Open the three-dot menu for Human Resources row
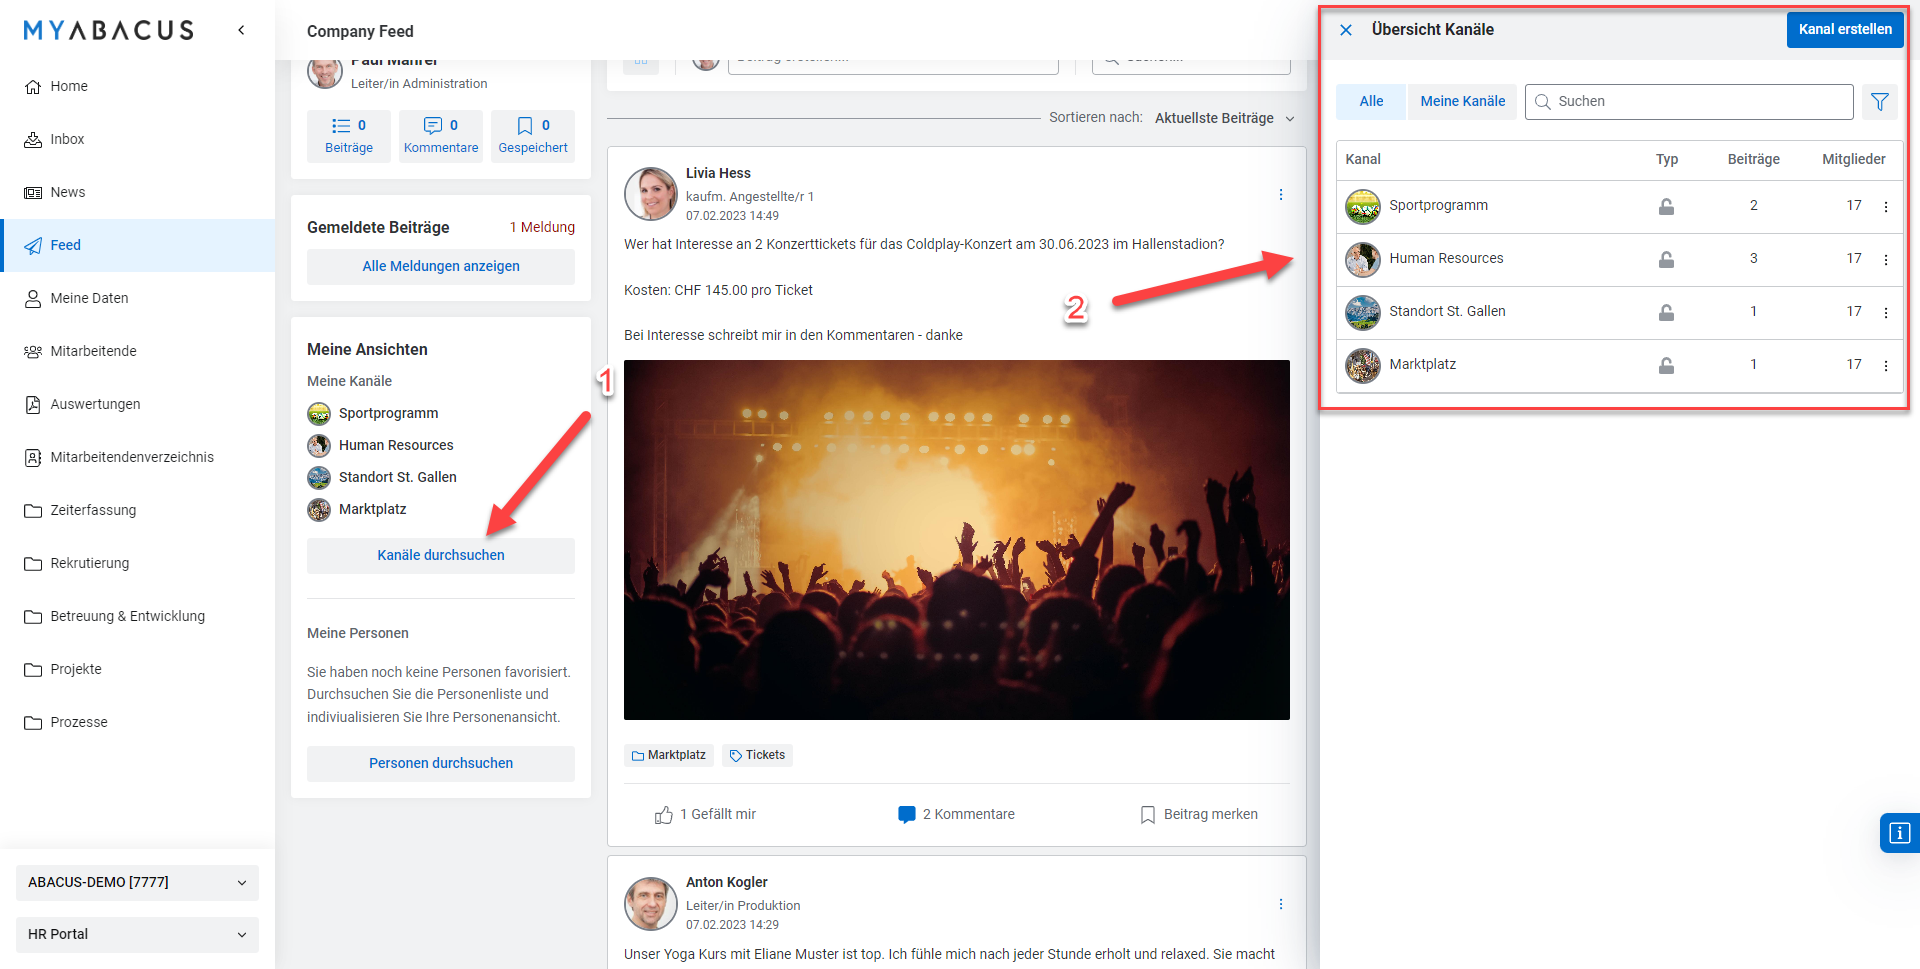The image size is (1920, 969). tap(1886, 260)
